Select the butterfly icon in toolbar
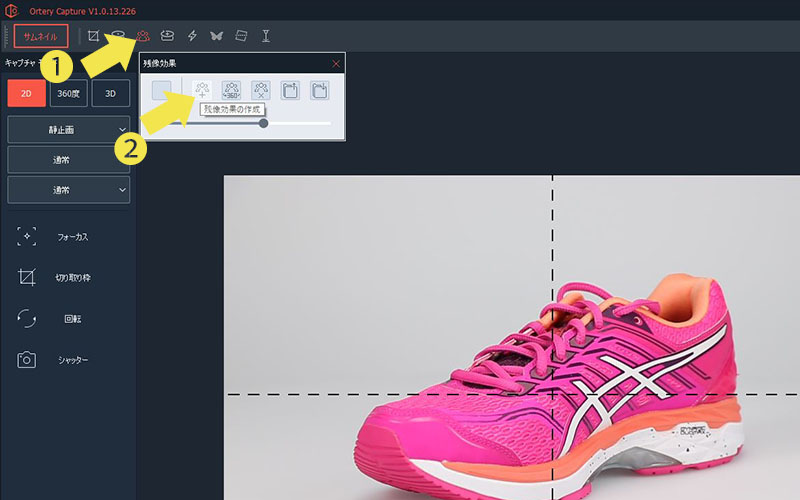The height and width of the screenshot is (500, 800). tap(216, 36)
